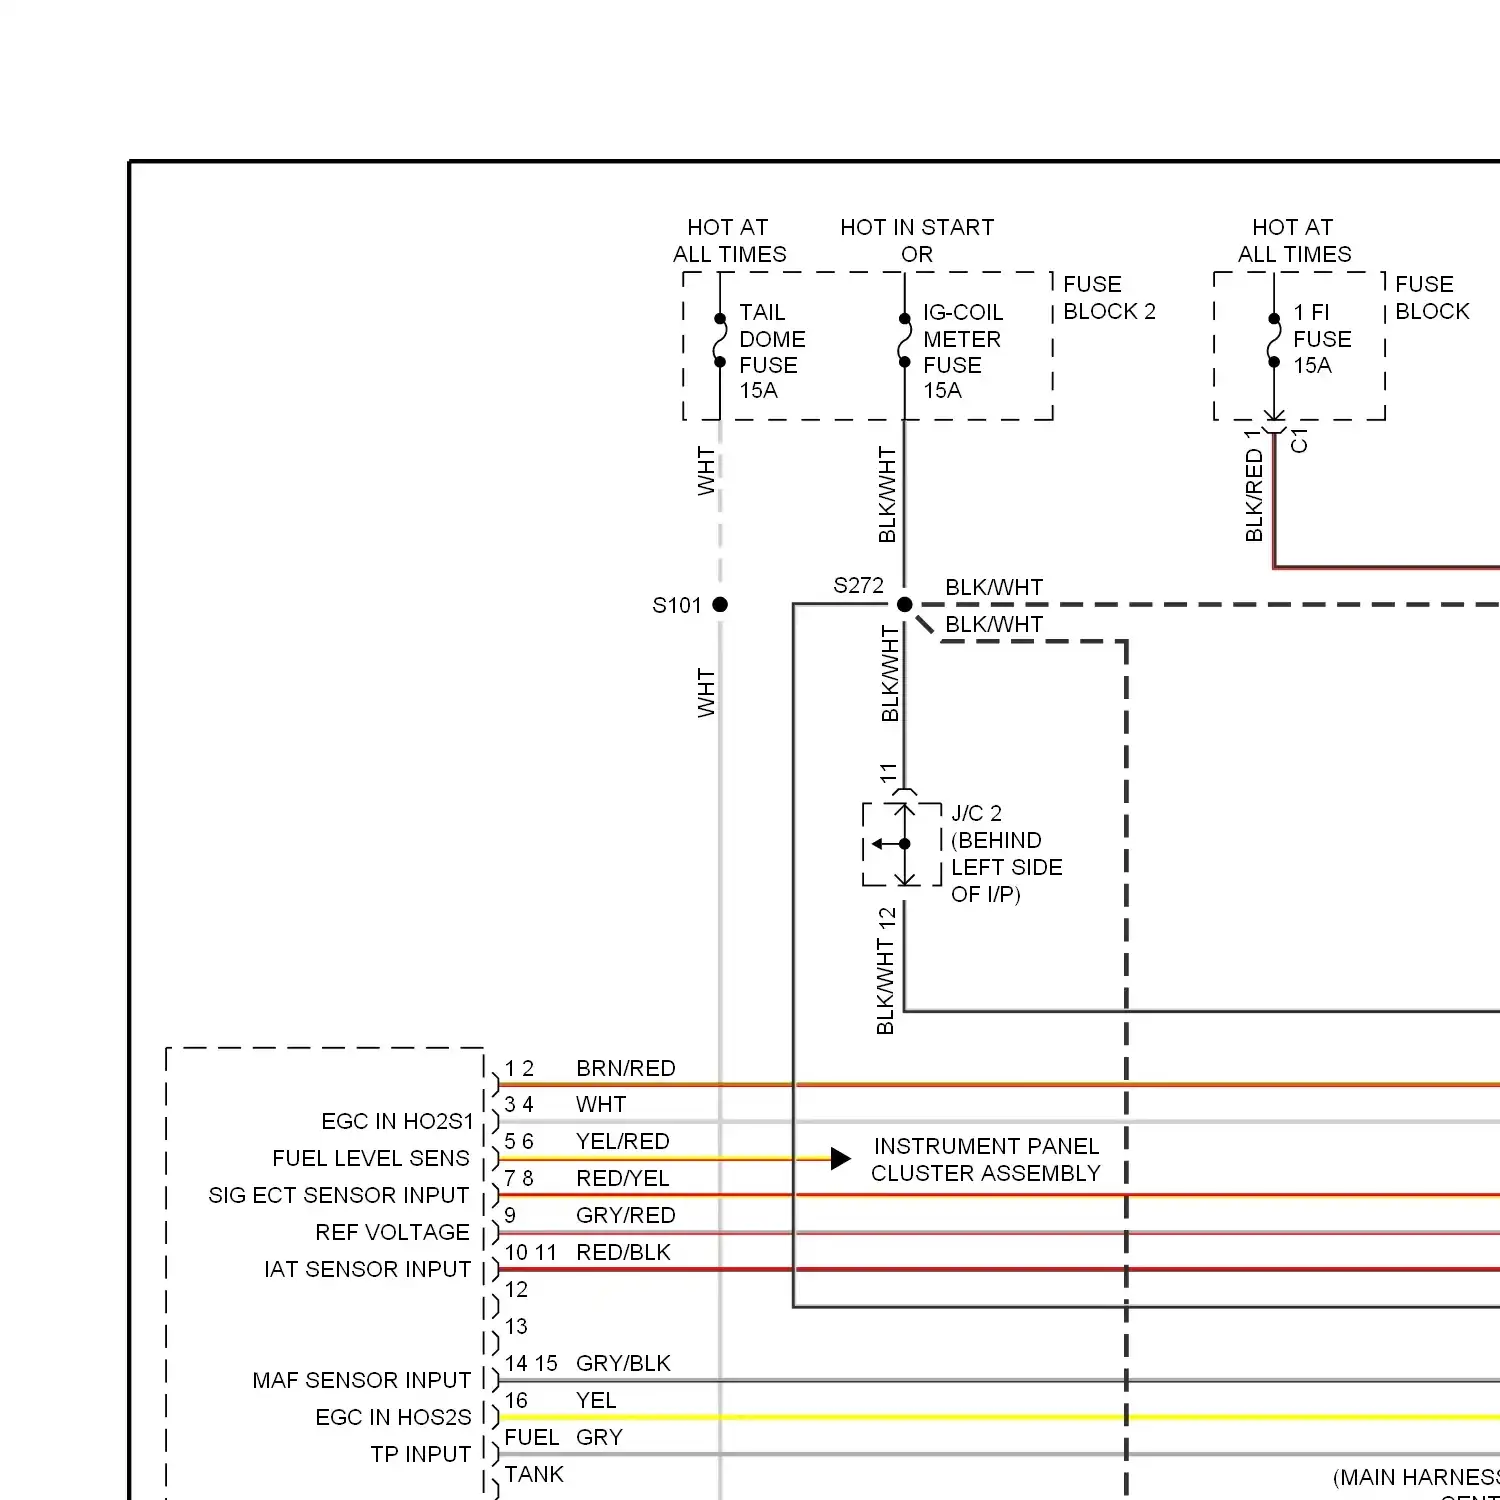The height and width of the screenshot is (1500, 1500).
Task: Click the vertical BLK/WHT 12 label
Action: point(885,970)
